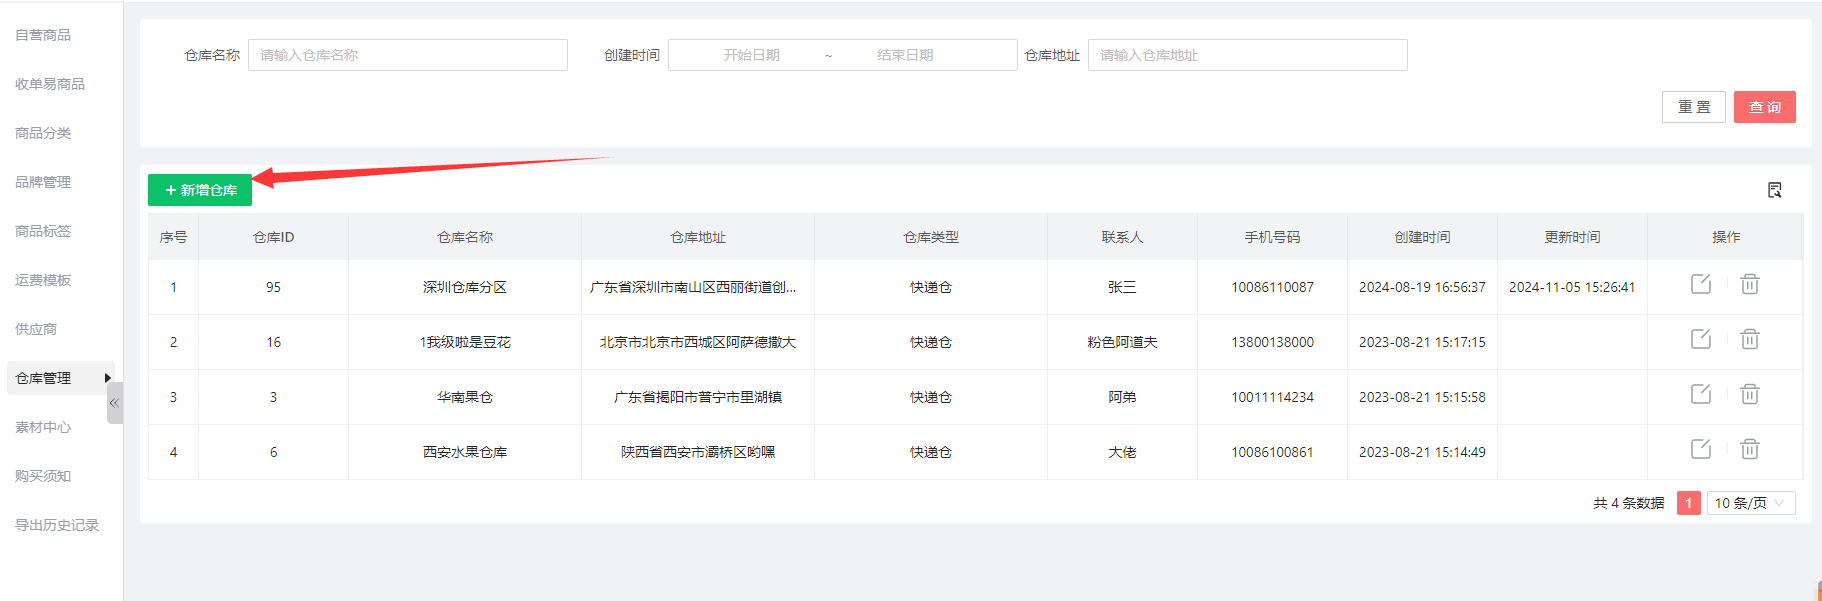Open the 开始日期 date picker
This screenshot has width=1822, height=601.
coord(751,55)
